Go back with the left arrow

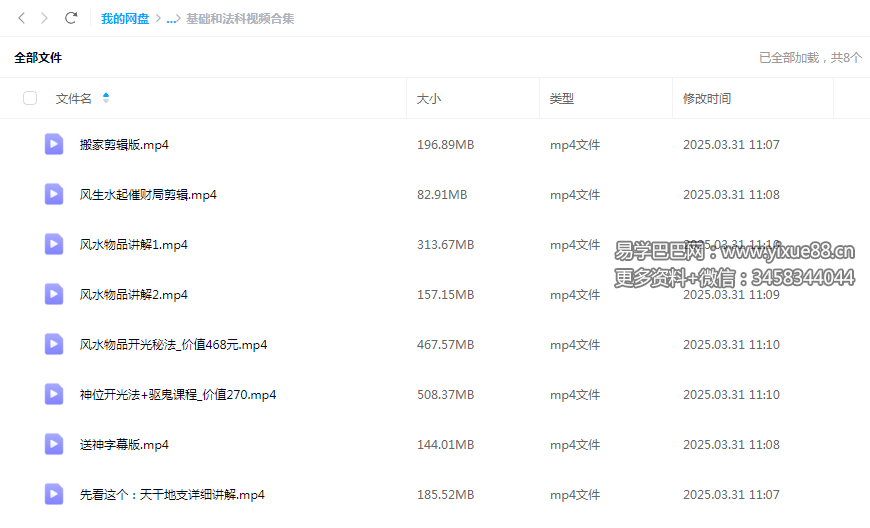[x=22, y=18]
